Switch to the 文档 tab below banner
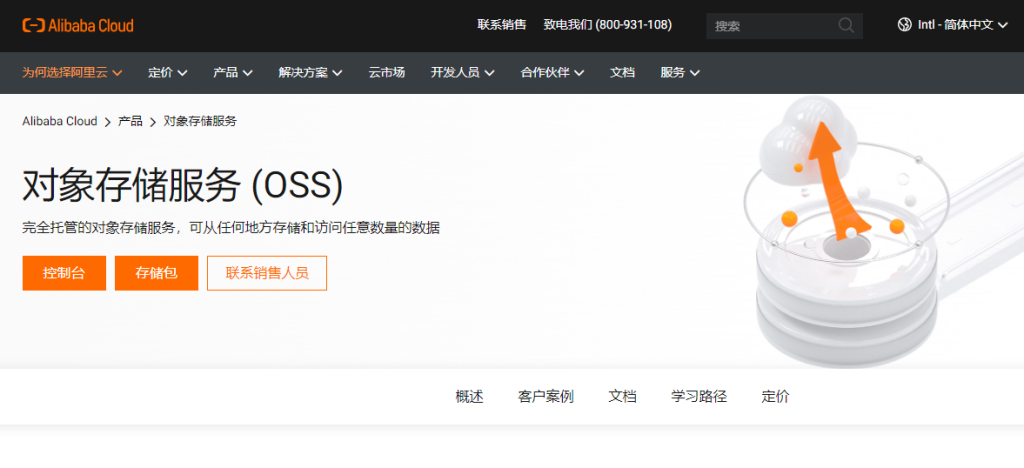The width and height of the screenshot is (1024, 468). pyautogui.click(x=622, y=396)
